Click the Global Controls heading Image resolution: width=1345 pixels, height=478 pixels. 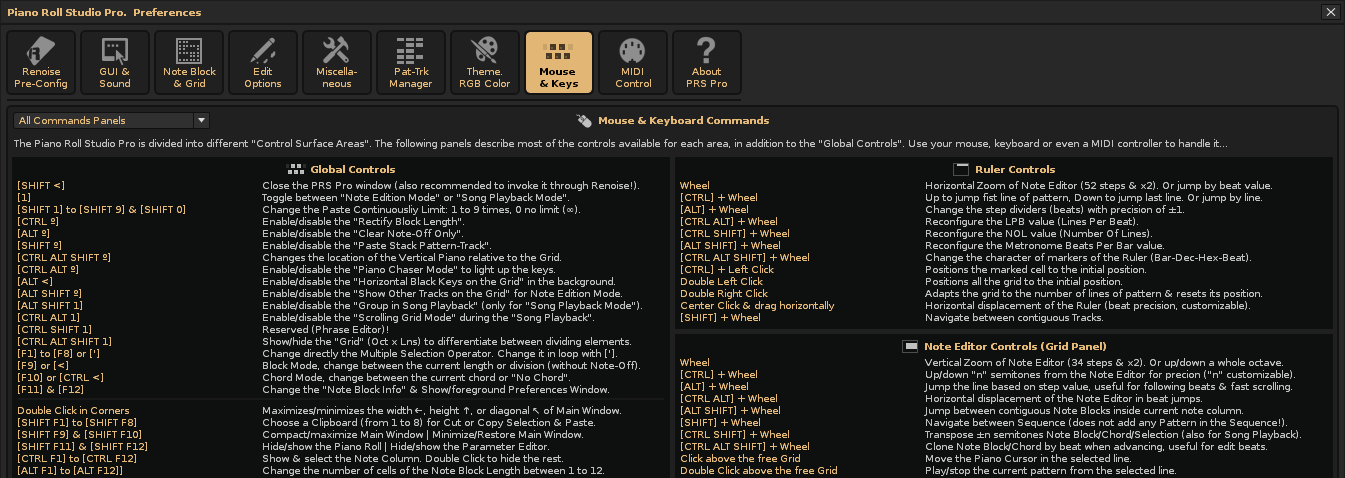(352, 169)
